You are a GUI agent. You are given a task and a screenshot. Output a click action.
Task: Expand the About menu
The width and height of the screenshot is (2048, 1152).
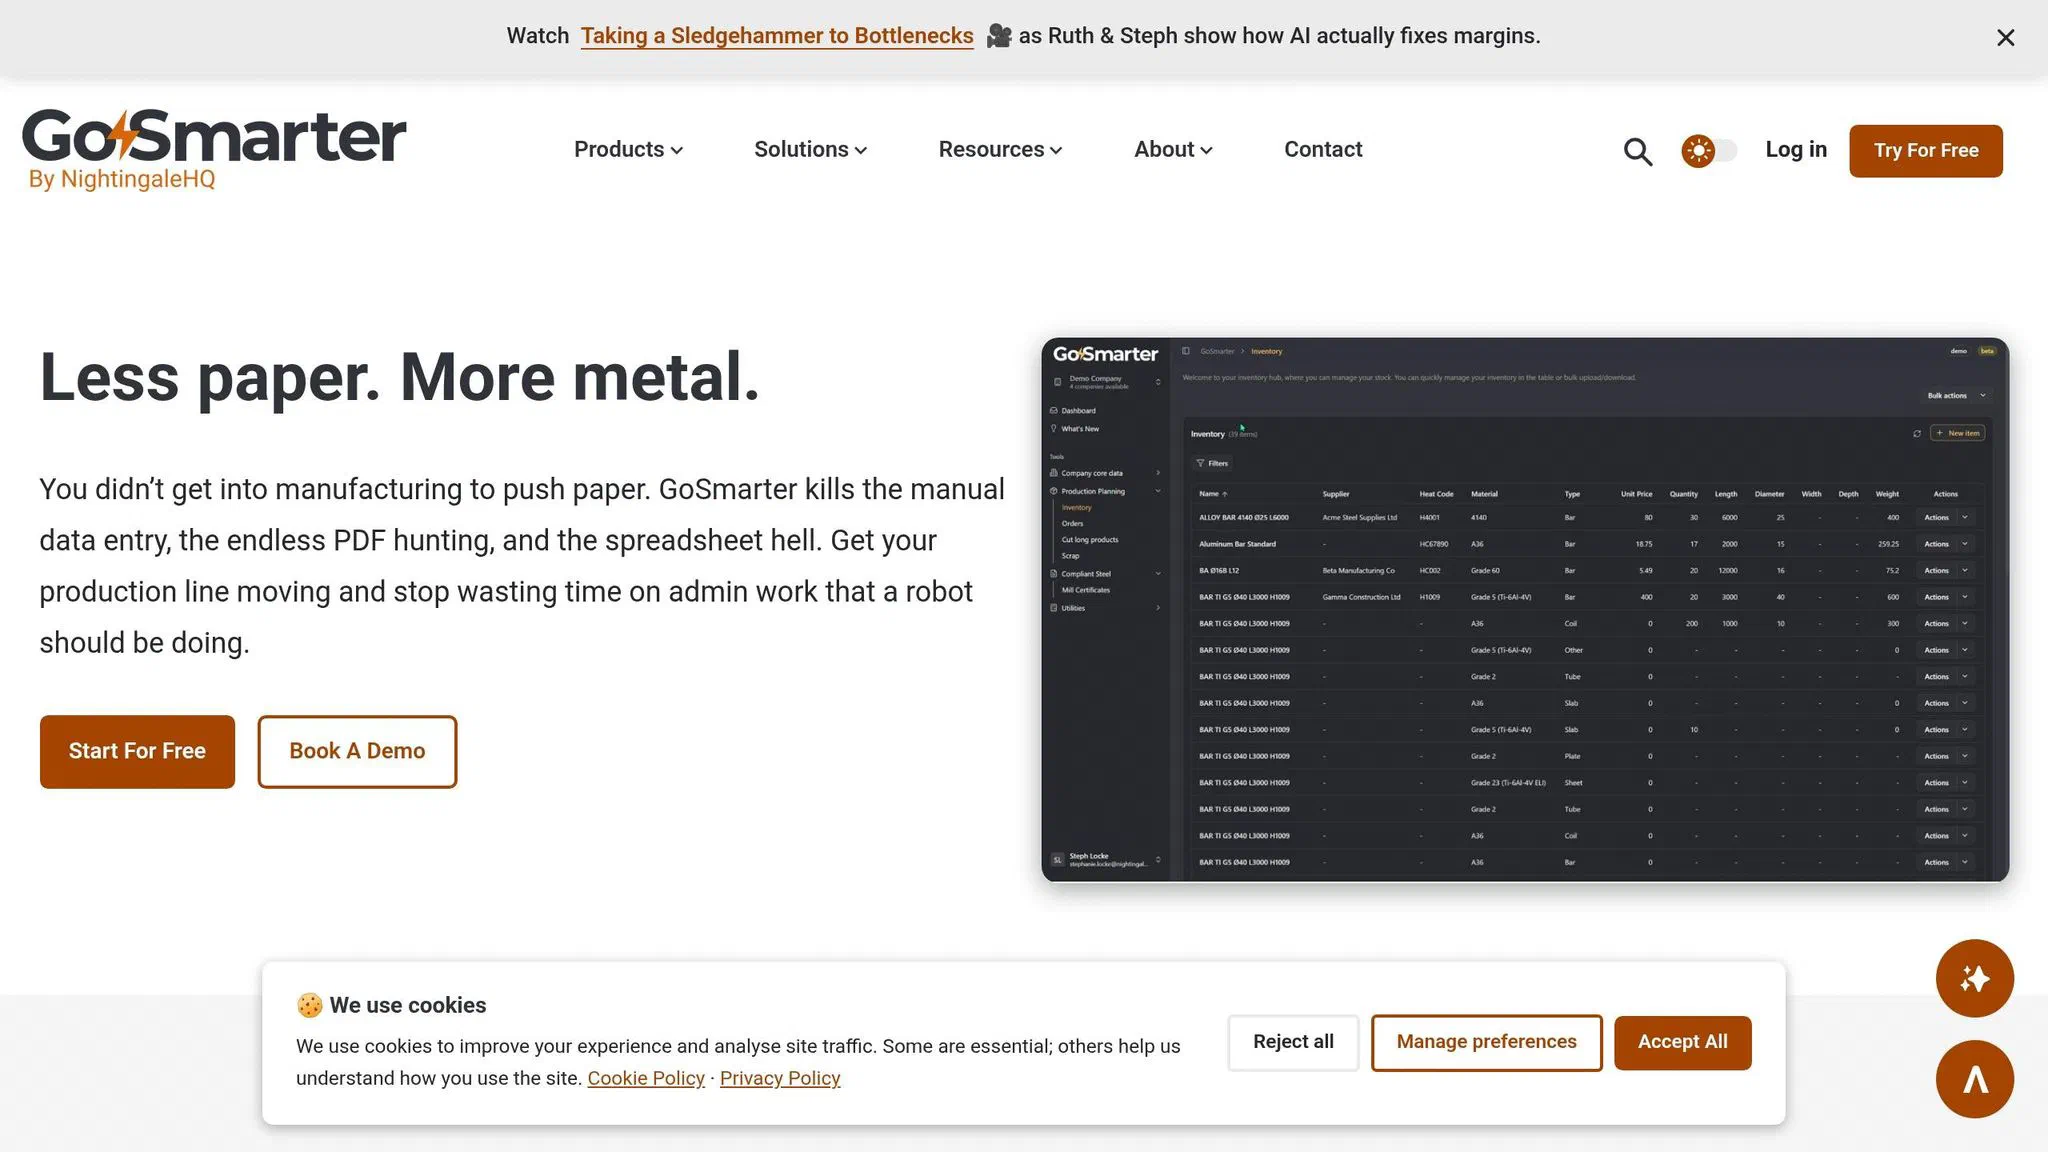pos(1173,149)
